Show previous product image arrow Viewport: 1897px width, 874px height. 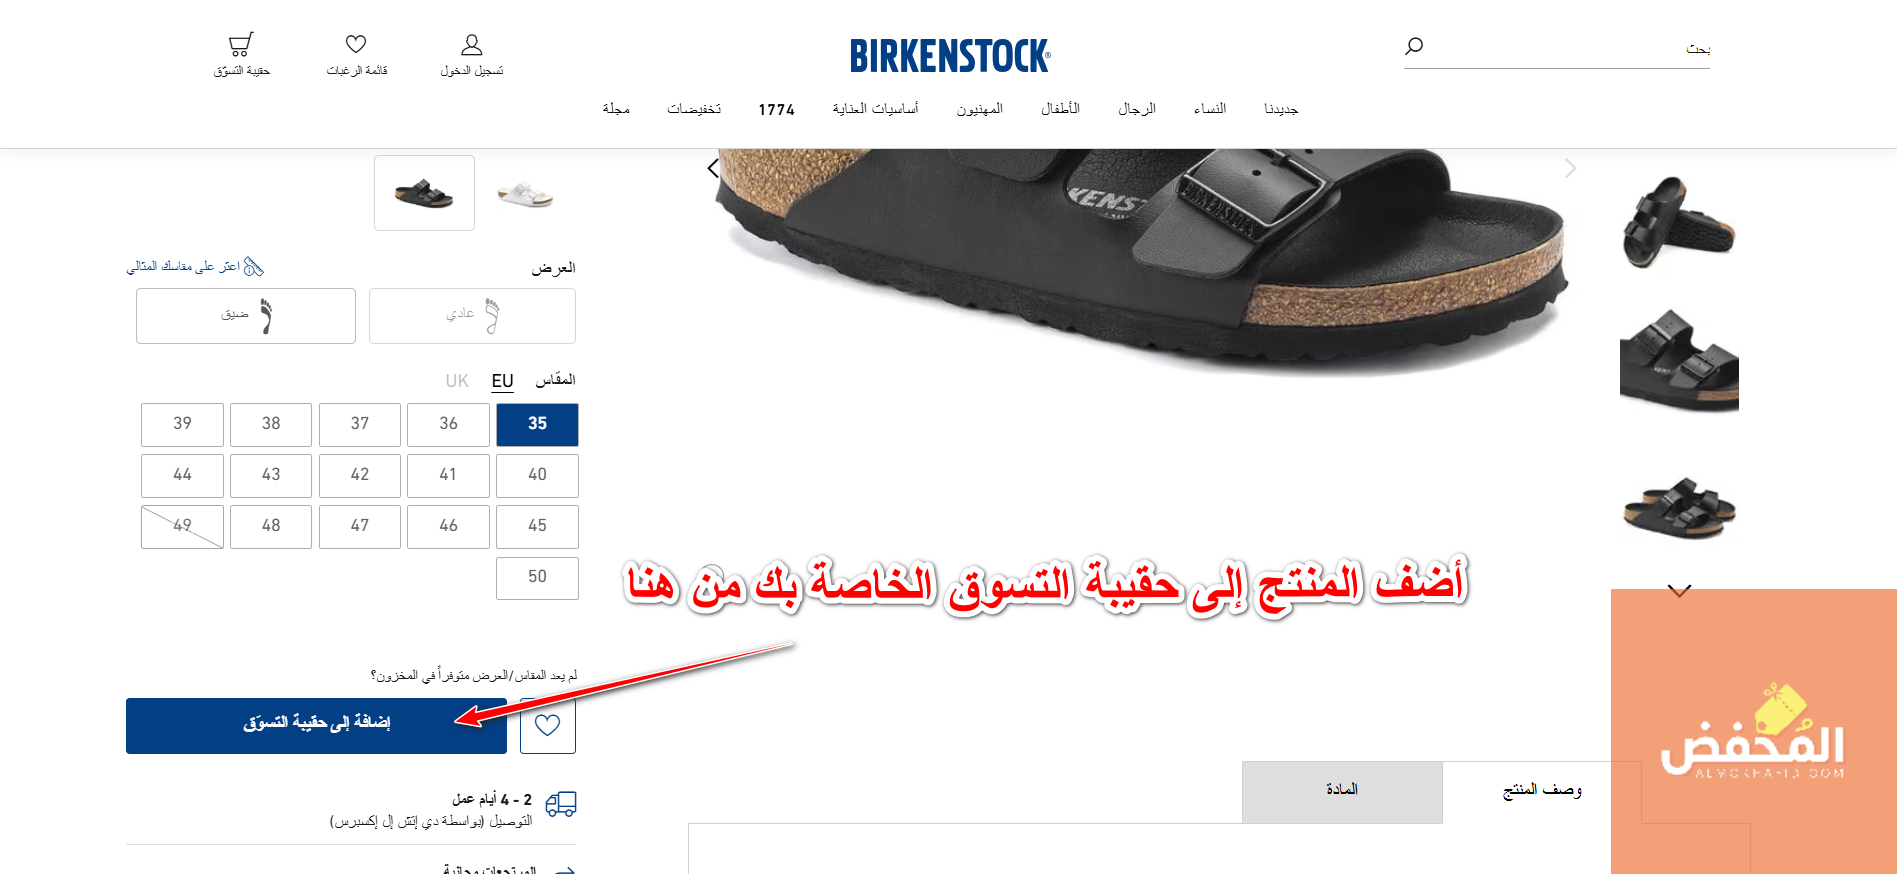click(x=713, y=168)
